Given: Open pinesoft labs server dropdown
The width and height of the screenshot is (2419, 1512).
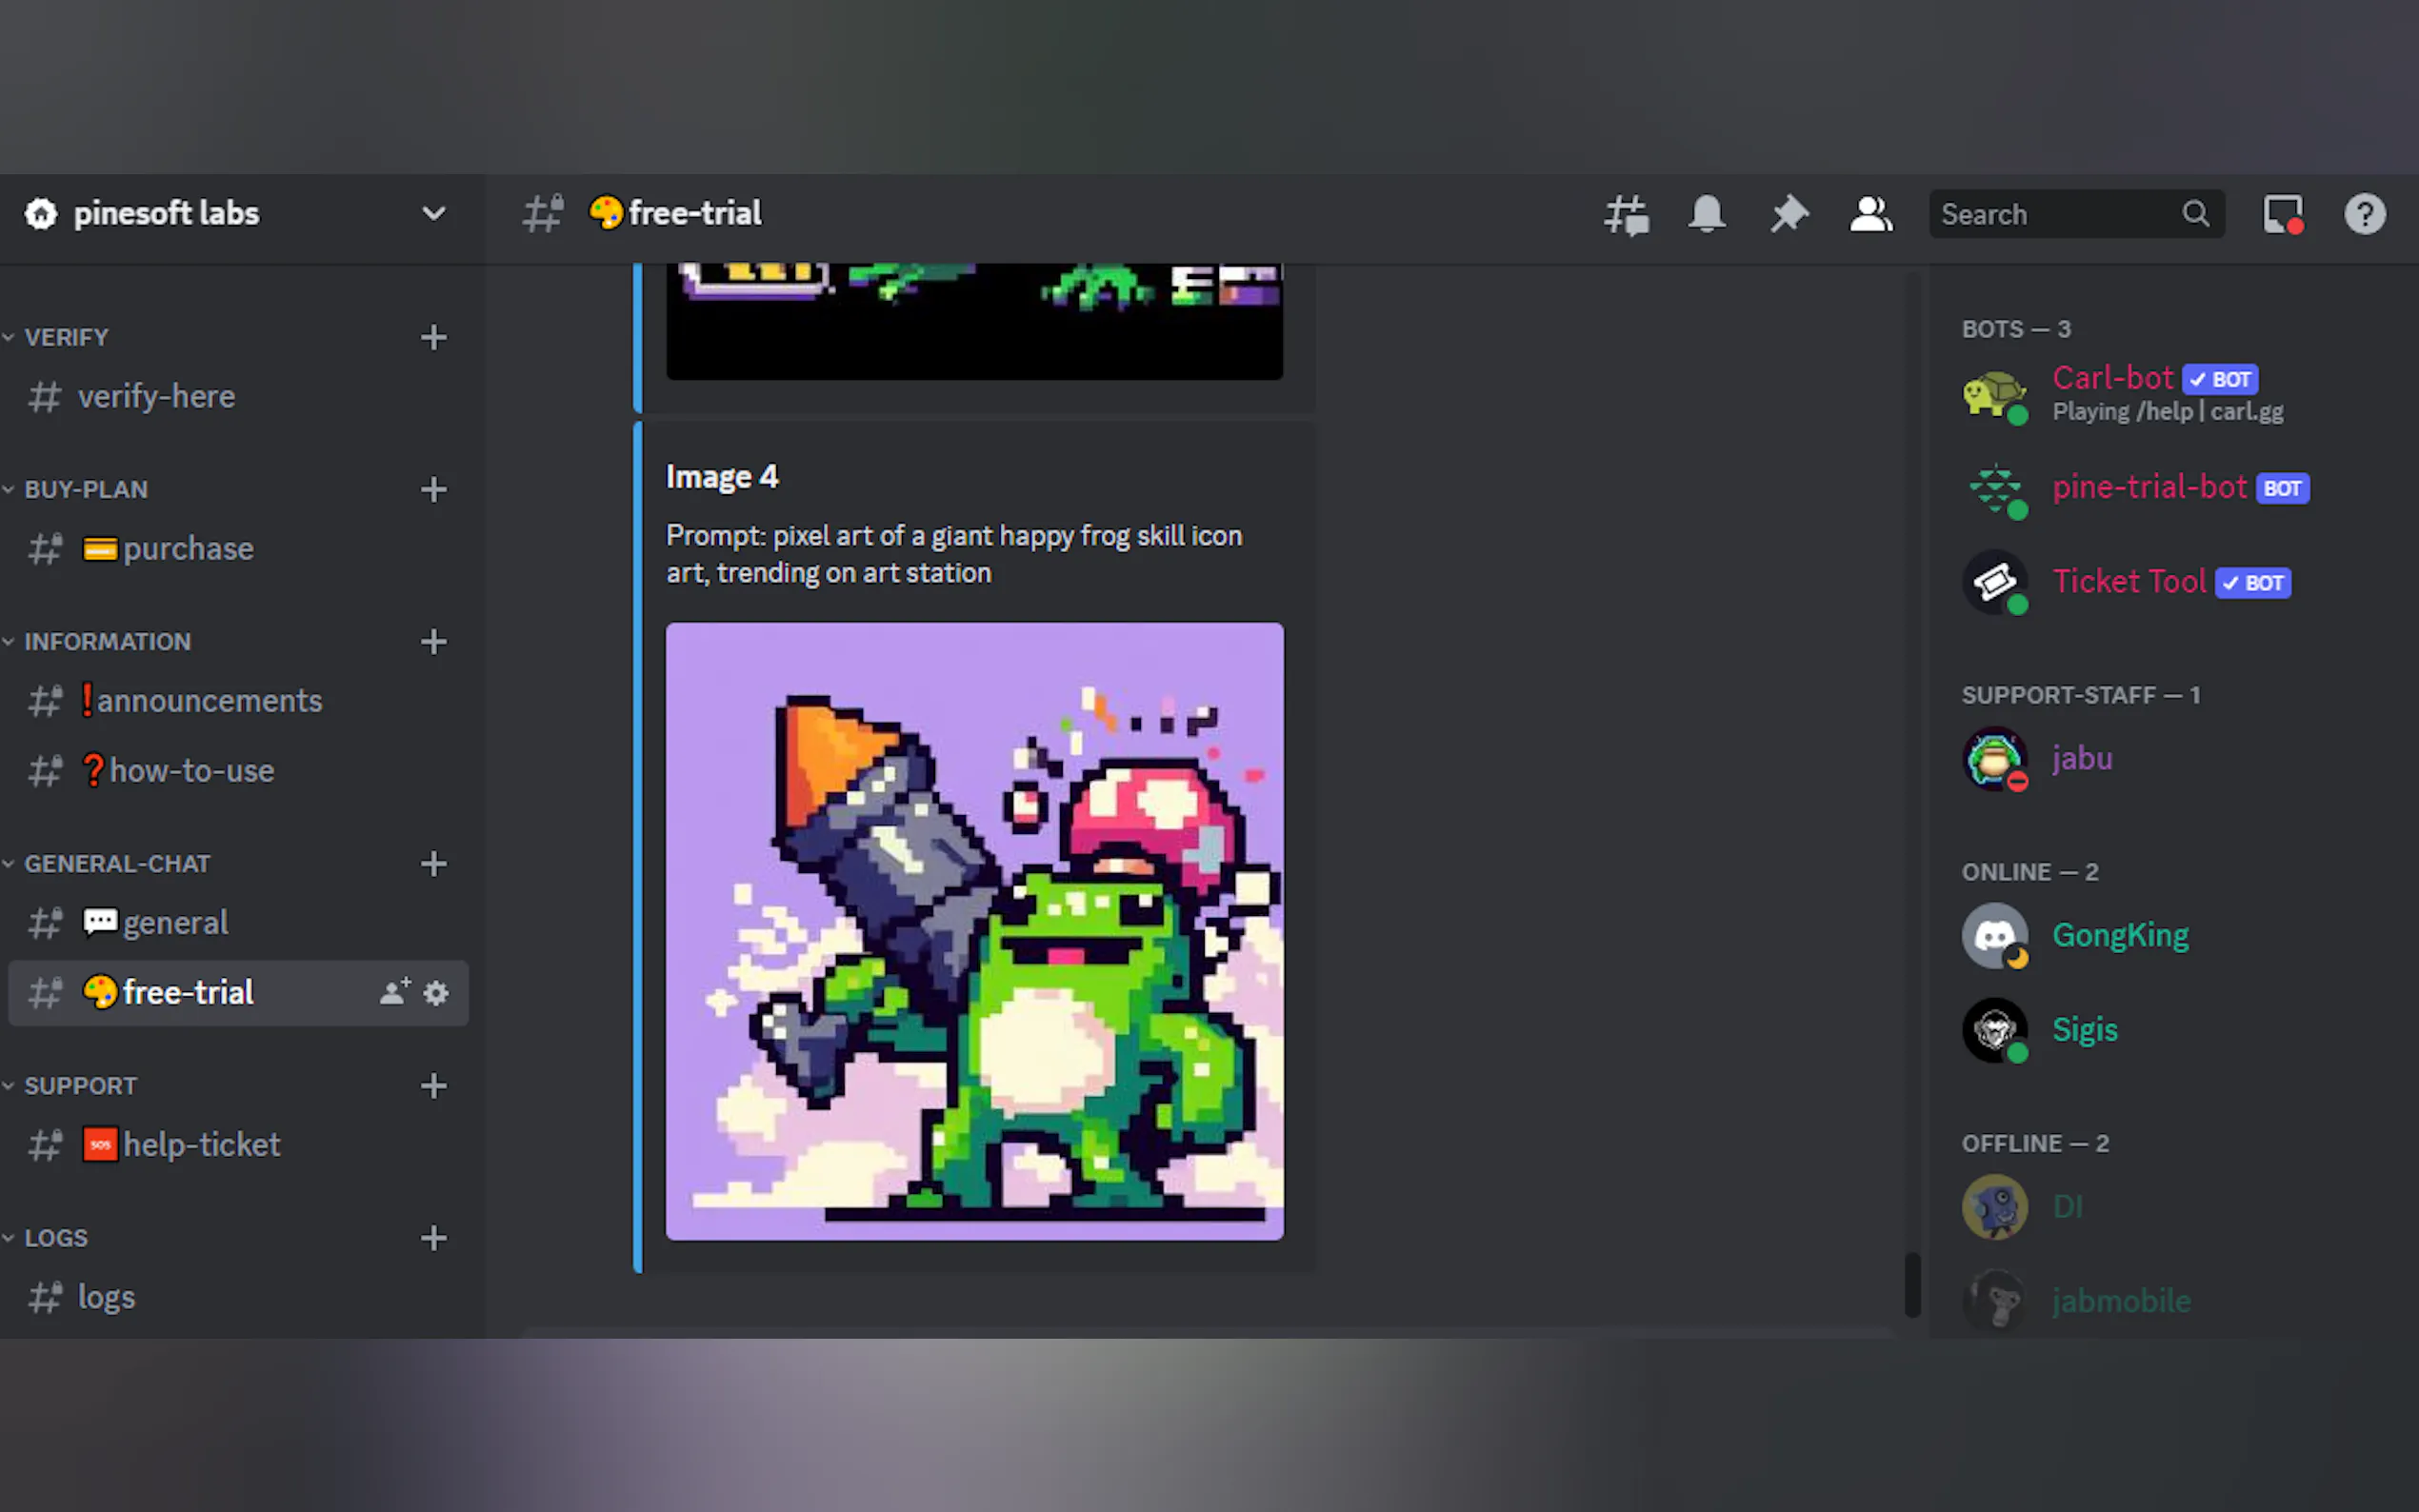Looking at the screenshot, I should 433,213.
